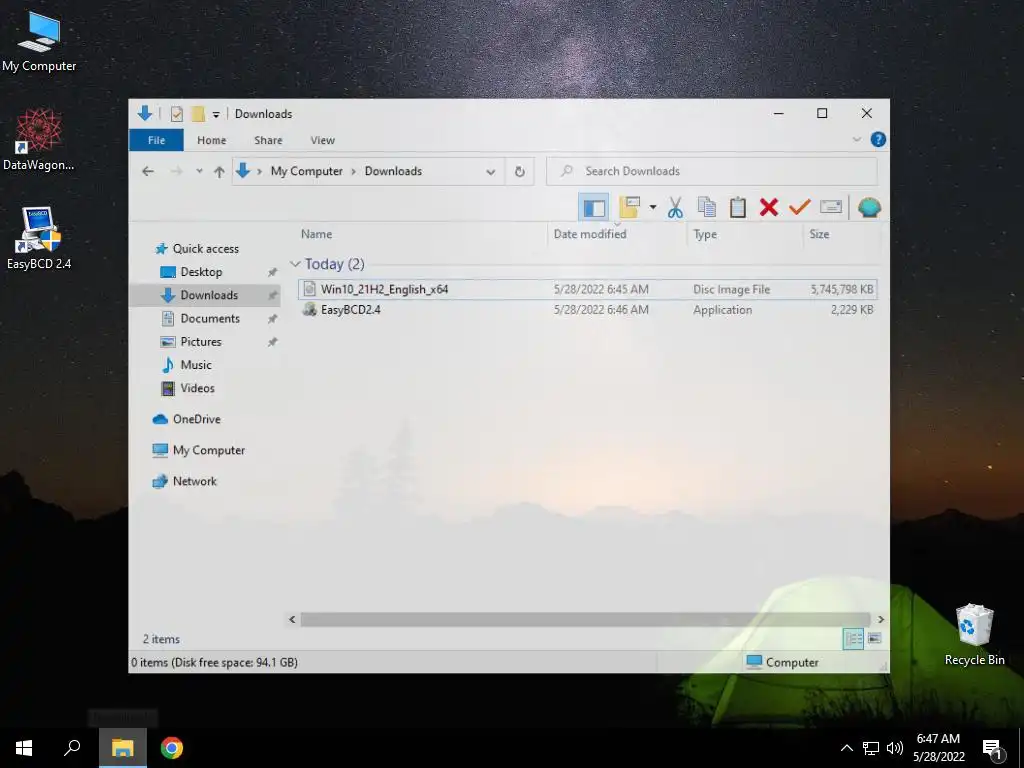Select My Computer in navigation pane

pos(208,450)
